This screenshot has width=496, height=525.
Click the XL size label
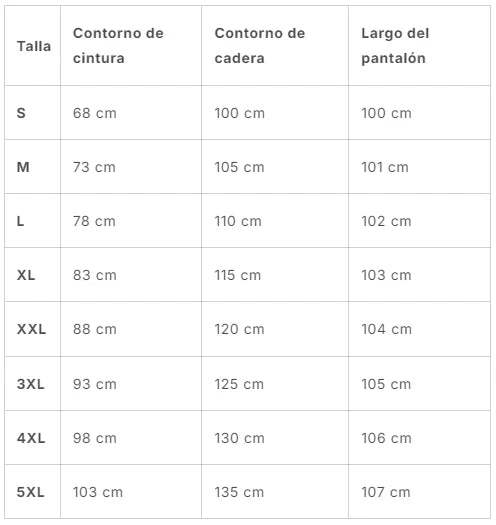tap(26, 275)
